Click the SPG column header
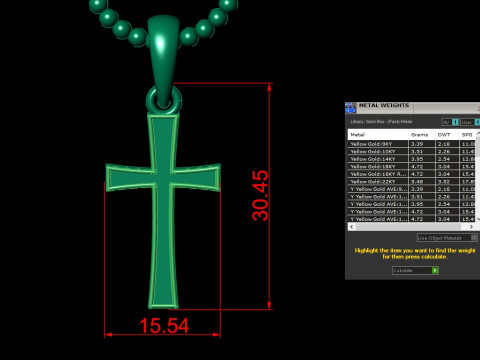480x360 pixels. 468,135
